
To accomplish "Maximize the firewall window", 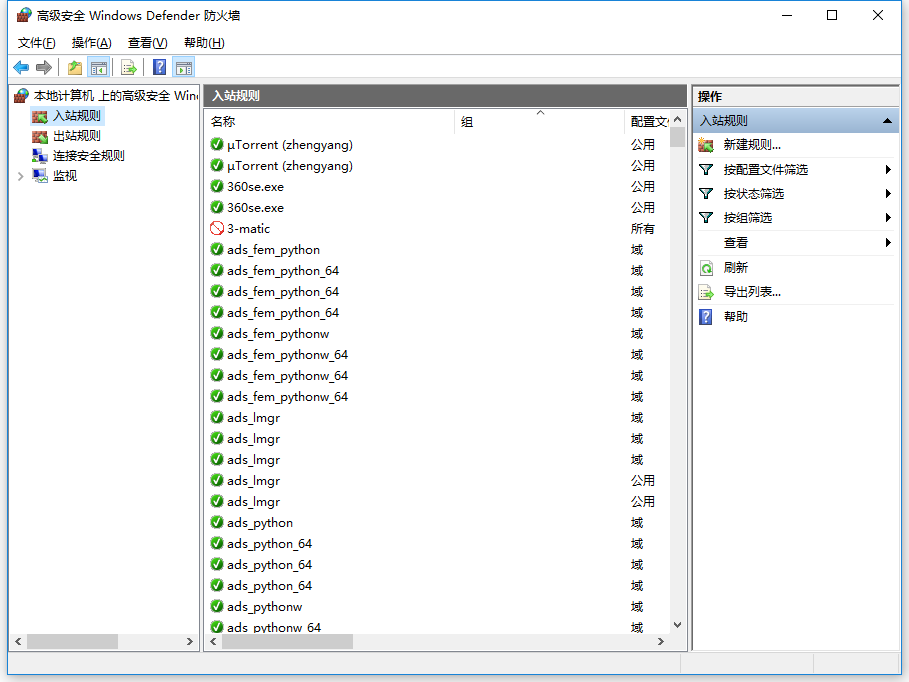I will (832, 16).
